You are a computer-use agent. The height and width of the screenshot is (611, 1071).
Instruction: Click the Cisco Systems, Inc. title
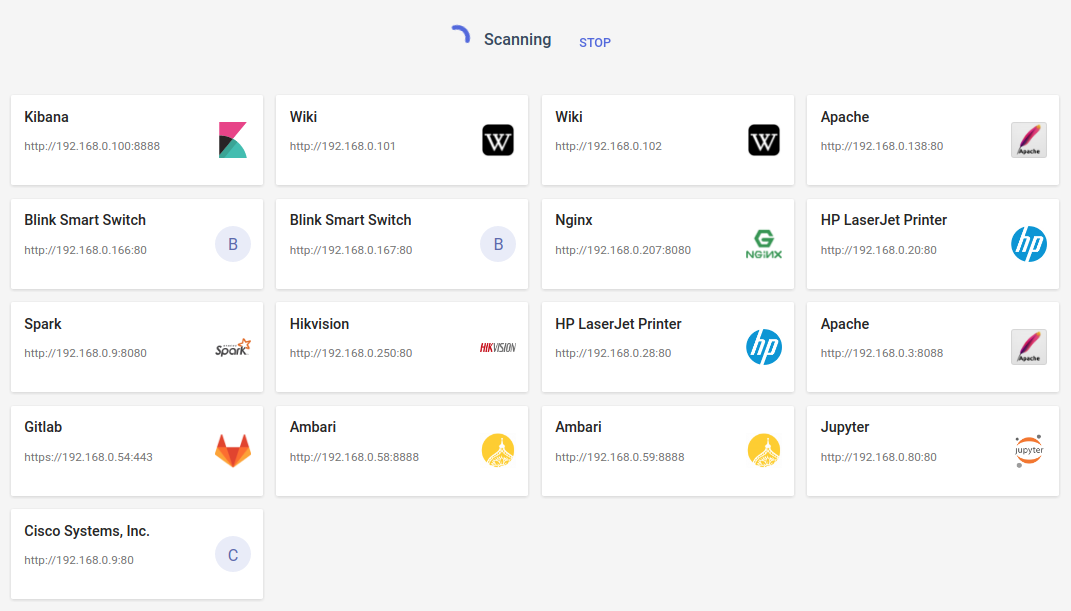click(87, 530)
